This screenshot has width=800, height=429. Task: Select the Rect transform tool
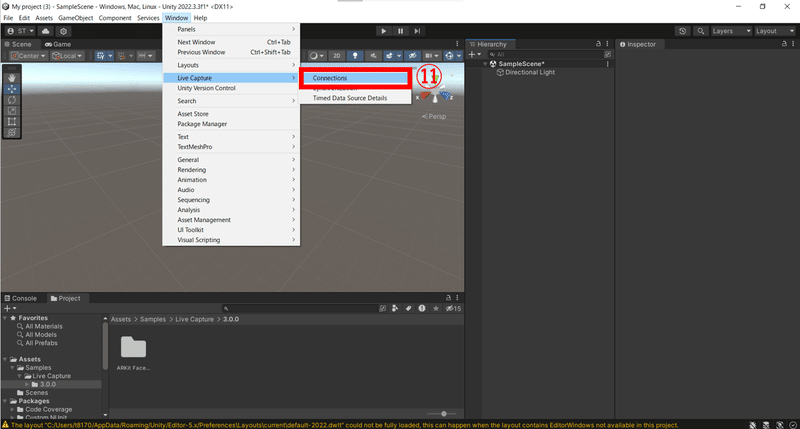click(x=12, y=121)
